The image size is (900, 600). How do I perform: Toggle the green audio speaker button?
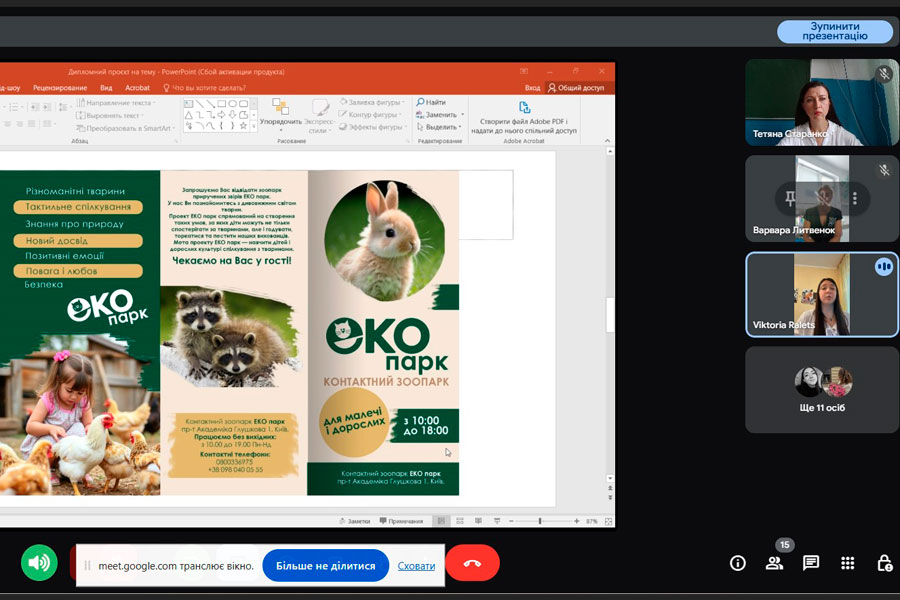pos(39,563)
